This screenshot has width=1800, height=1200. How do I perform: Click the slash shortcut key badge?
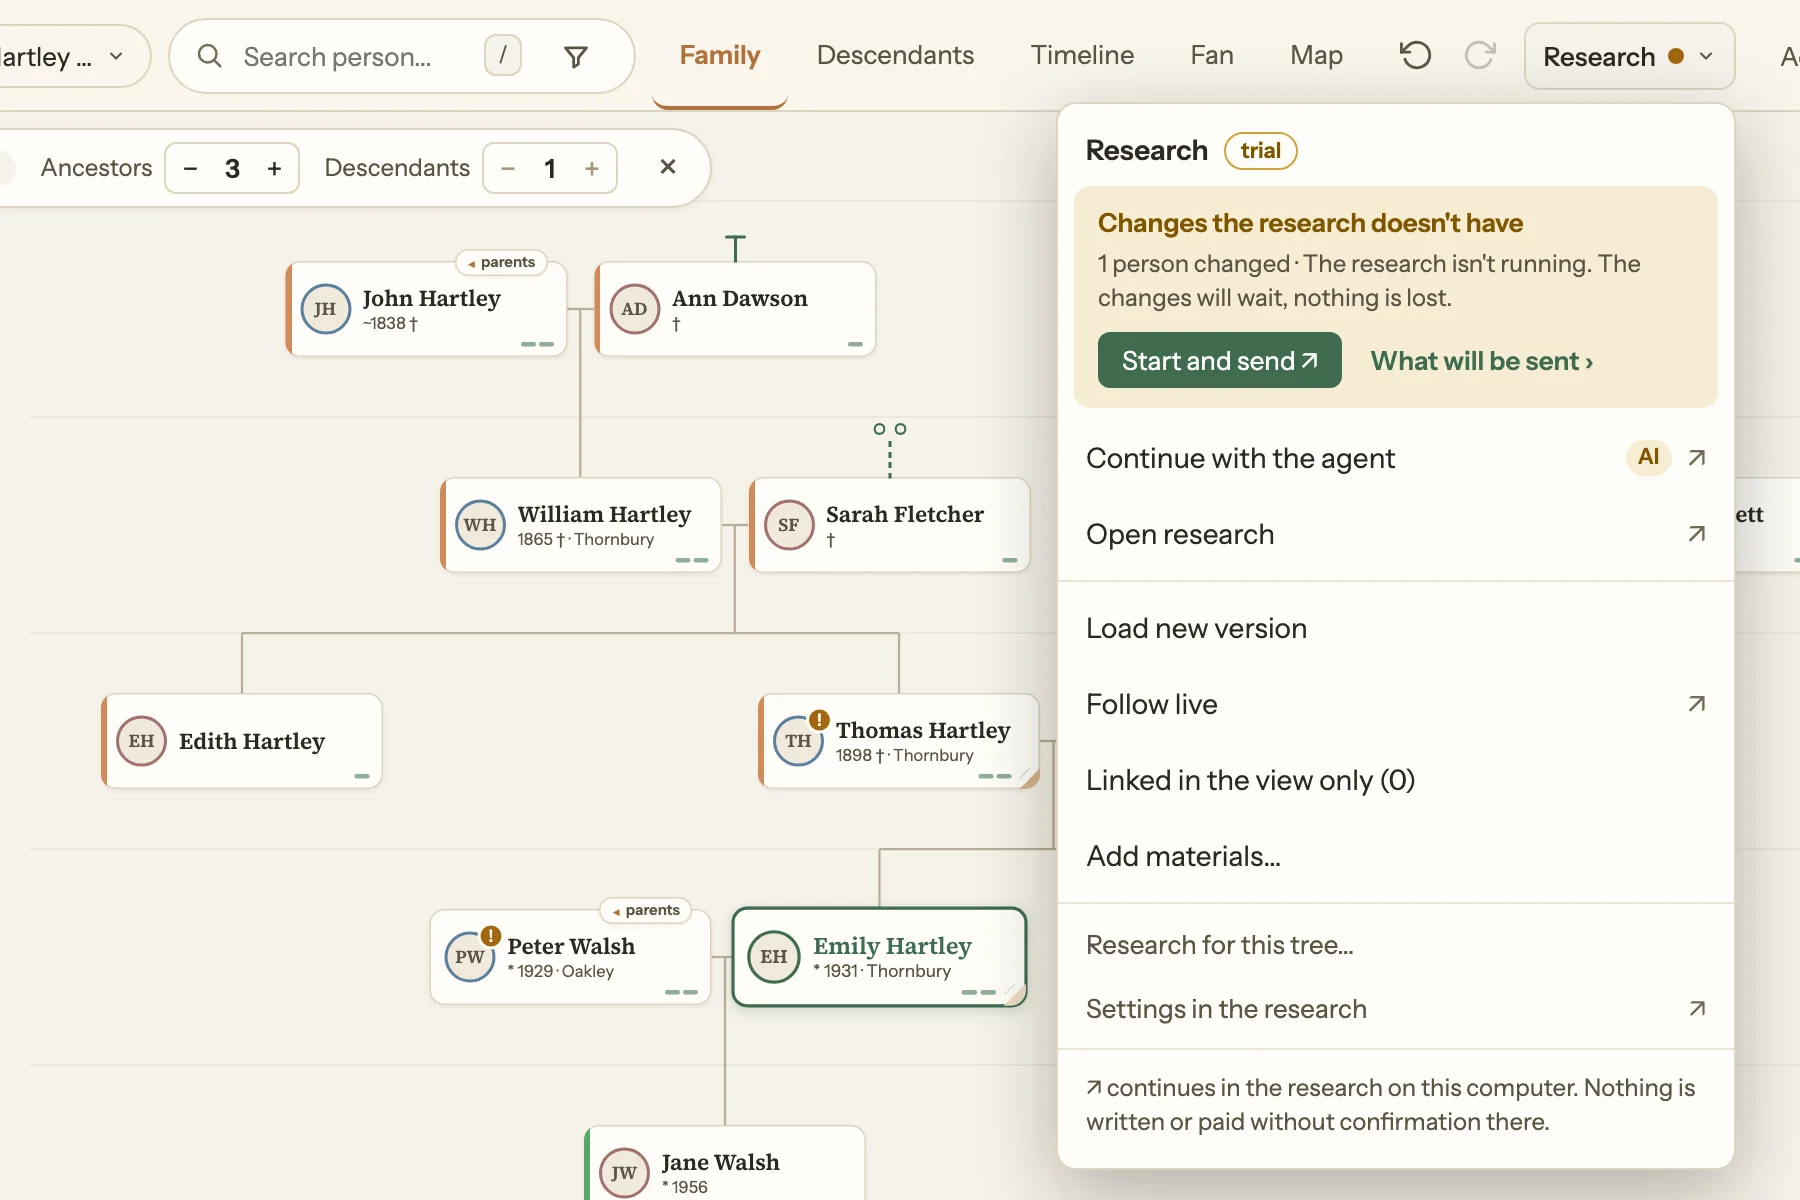(503, 55)
